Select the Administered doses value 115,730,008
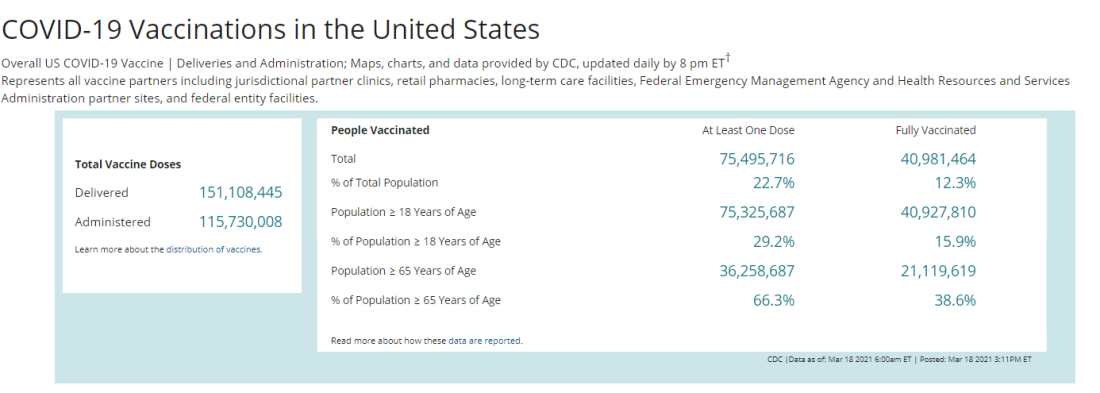 coord(241,222)
